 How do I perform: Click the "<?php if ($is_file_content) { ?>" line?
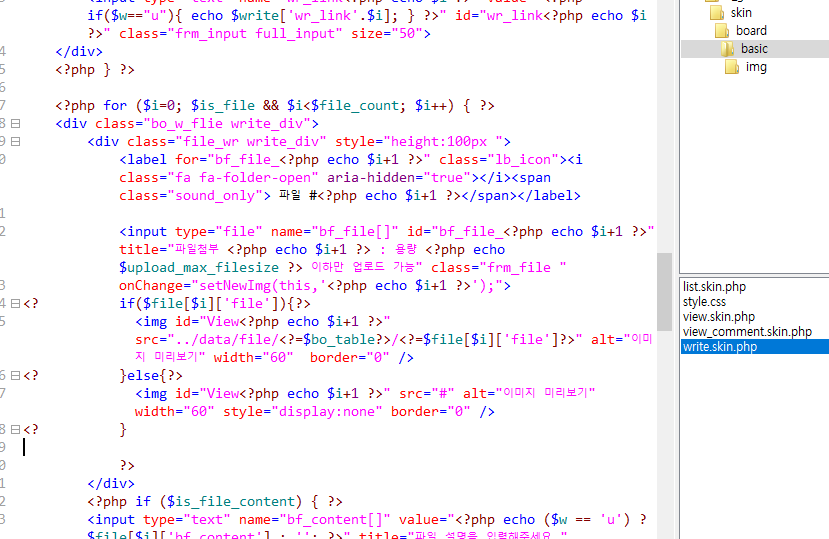coord(215,501)
